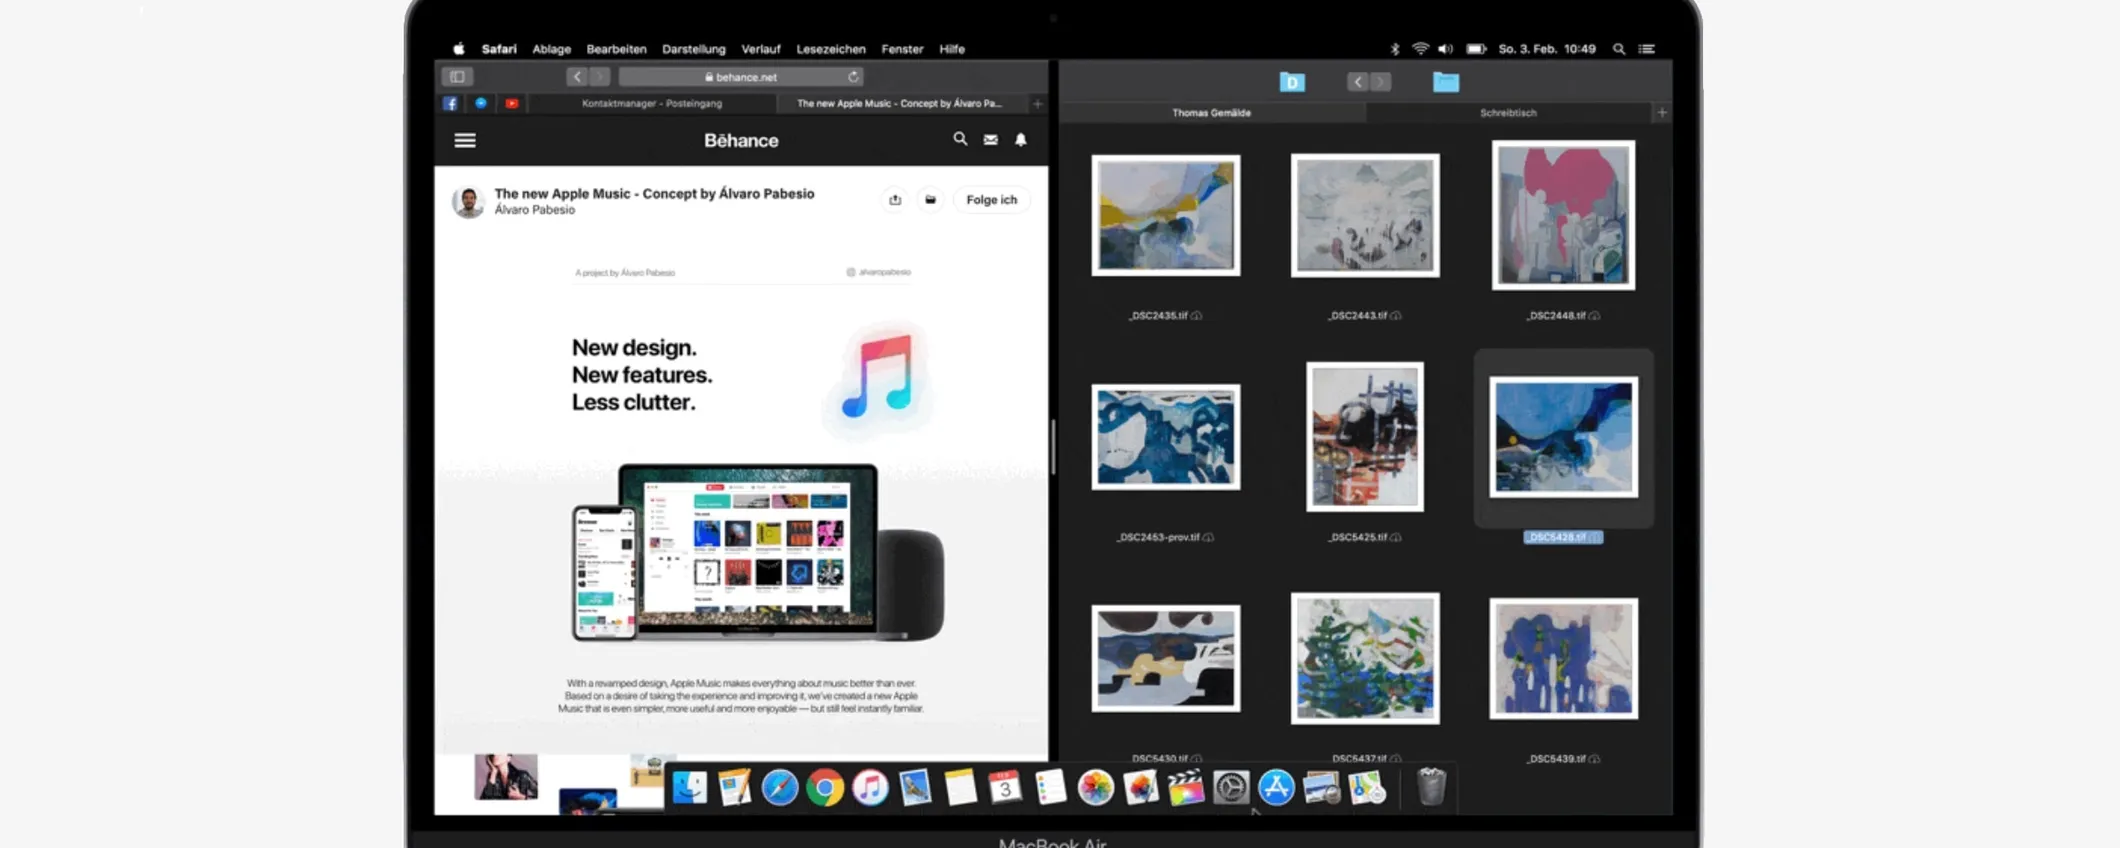Open the Verlauf menu
Screen dimensions: 2120x848
(x=761, y=49)
